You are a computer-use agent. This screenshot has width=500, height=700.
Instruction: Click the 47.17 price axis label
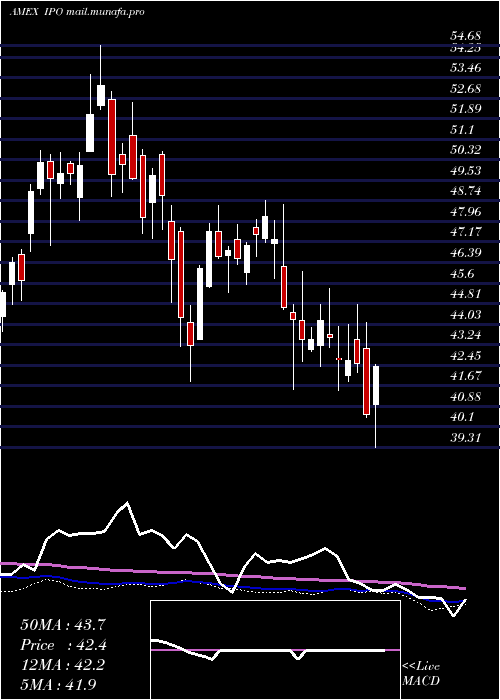tap(466, 232)
